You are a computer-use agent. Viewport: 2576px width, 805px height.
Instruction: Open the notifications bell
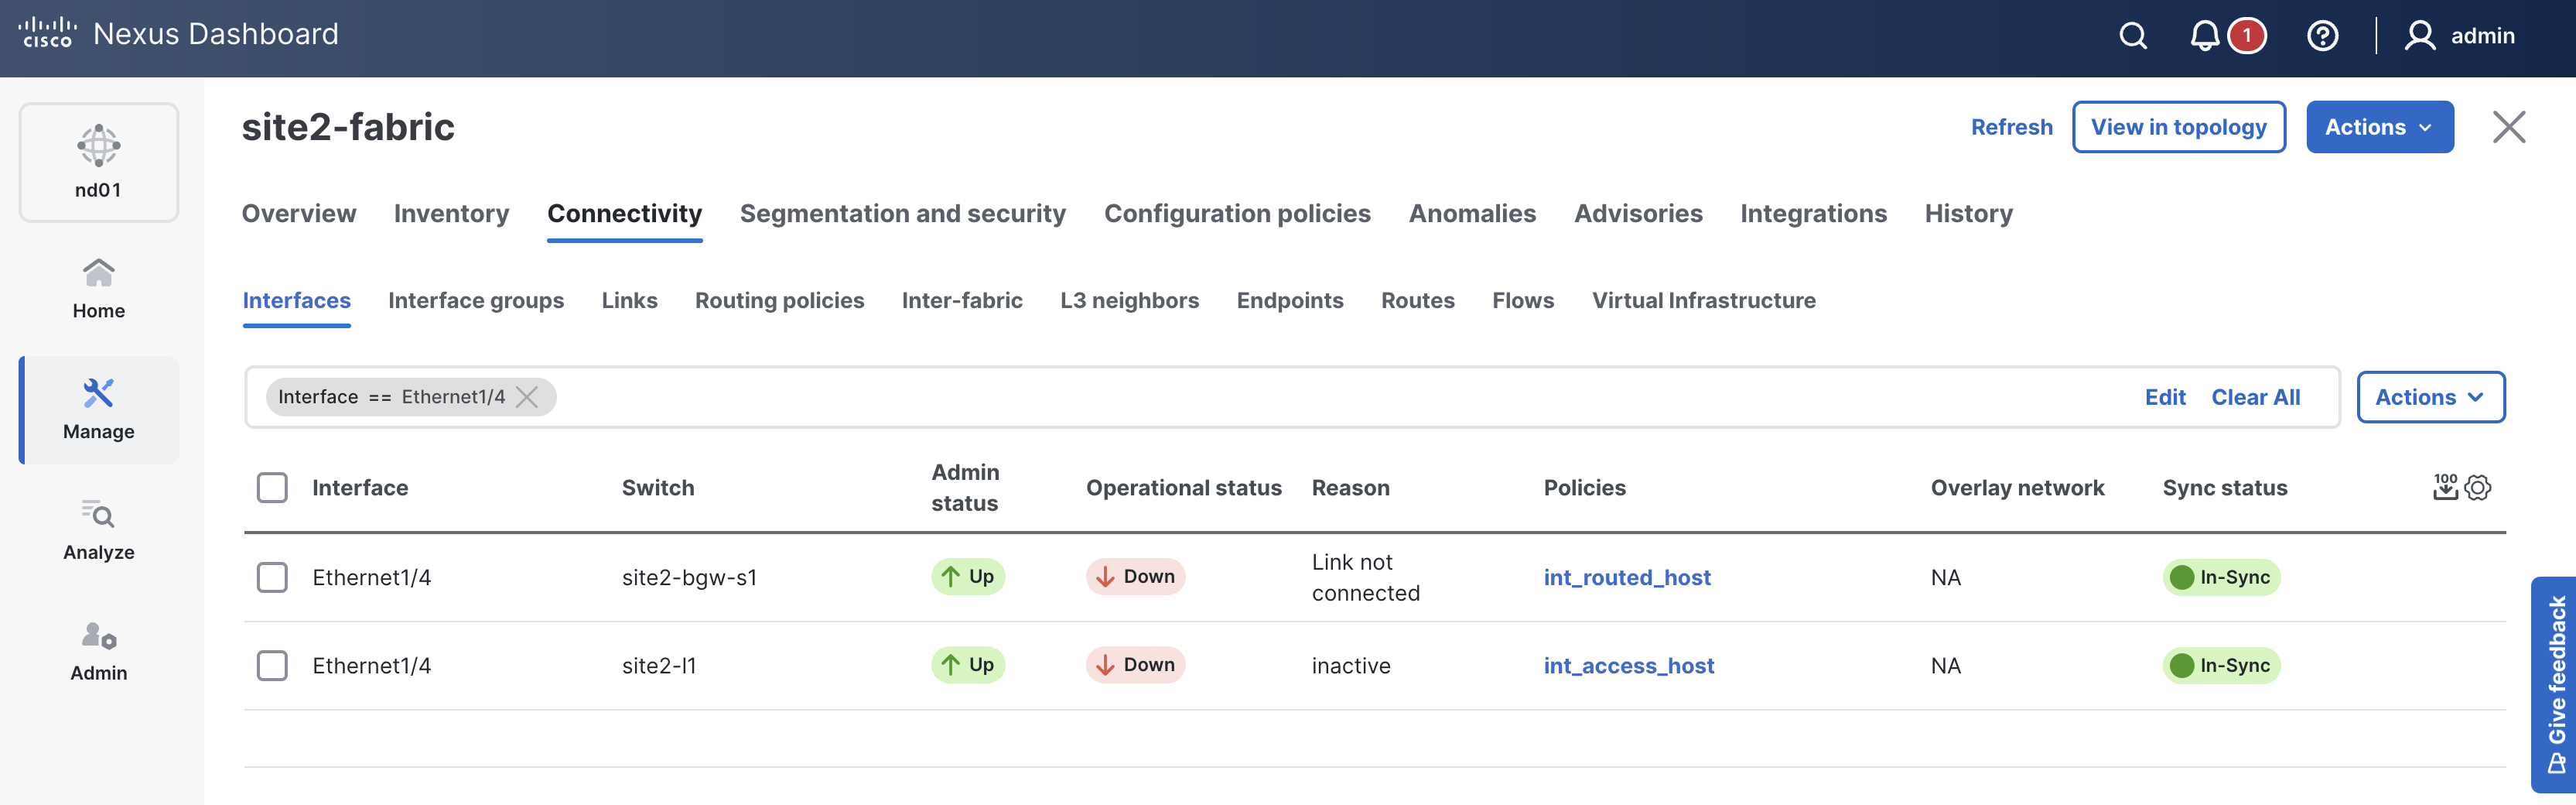tap(2204, 36)
